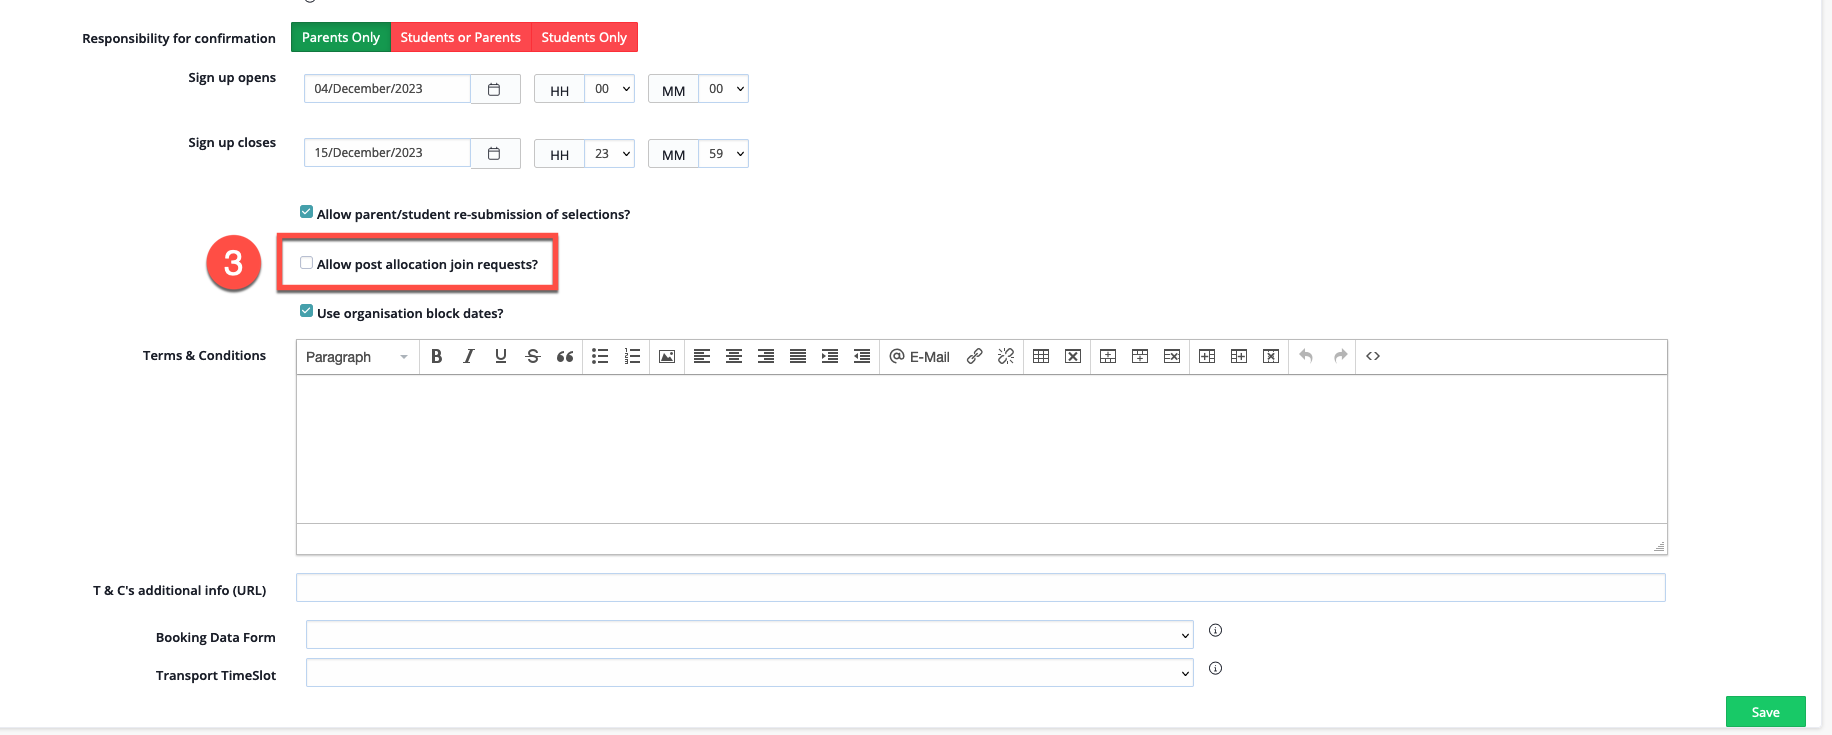Open the Paragraph style dropdown
This screenshot has height=735, width=1832.
coord(357,357)
